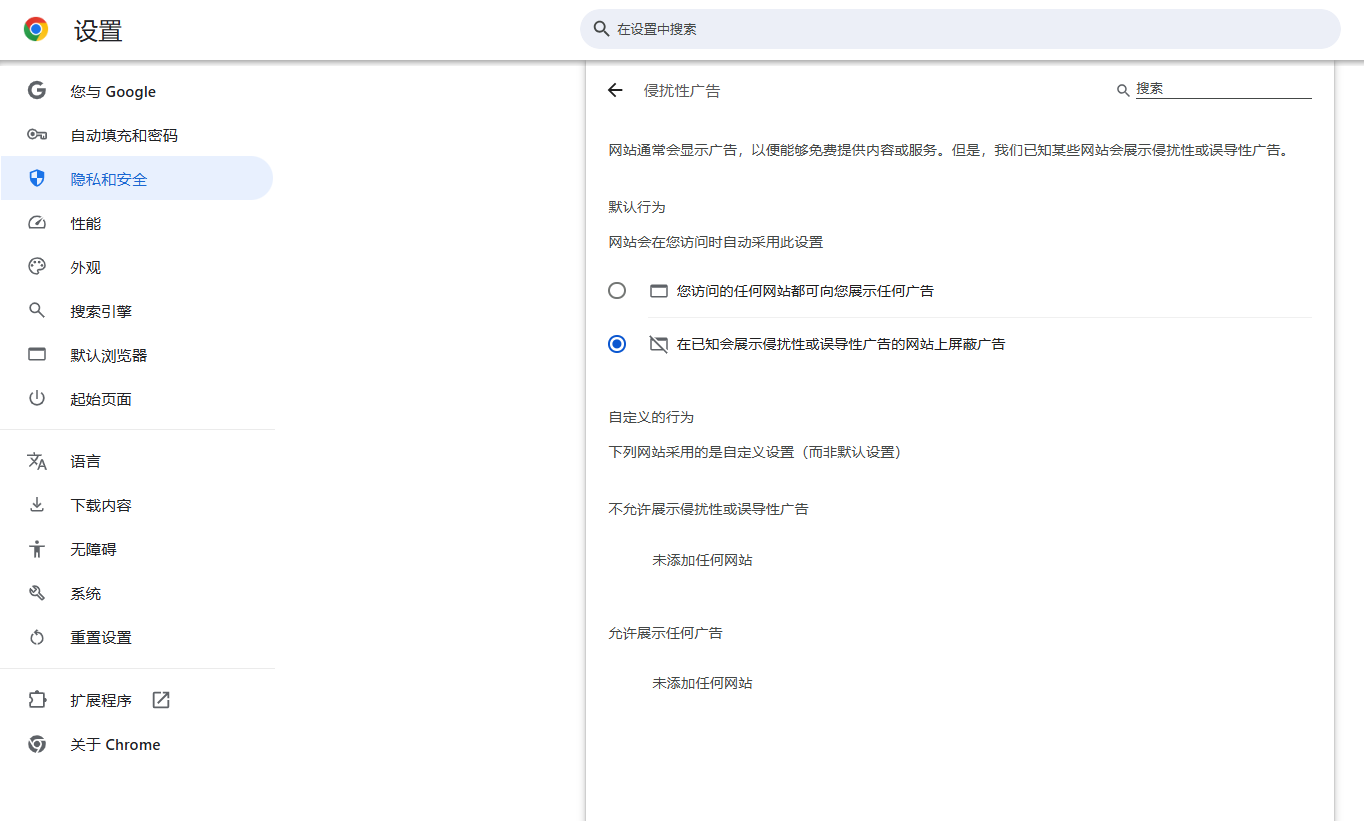
Task: Open 扩展程序 link in sidebar
Action: click(137, 700)
